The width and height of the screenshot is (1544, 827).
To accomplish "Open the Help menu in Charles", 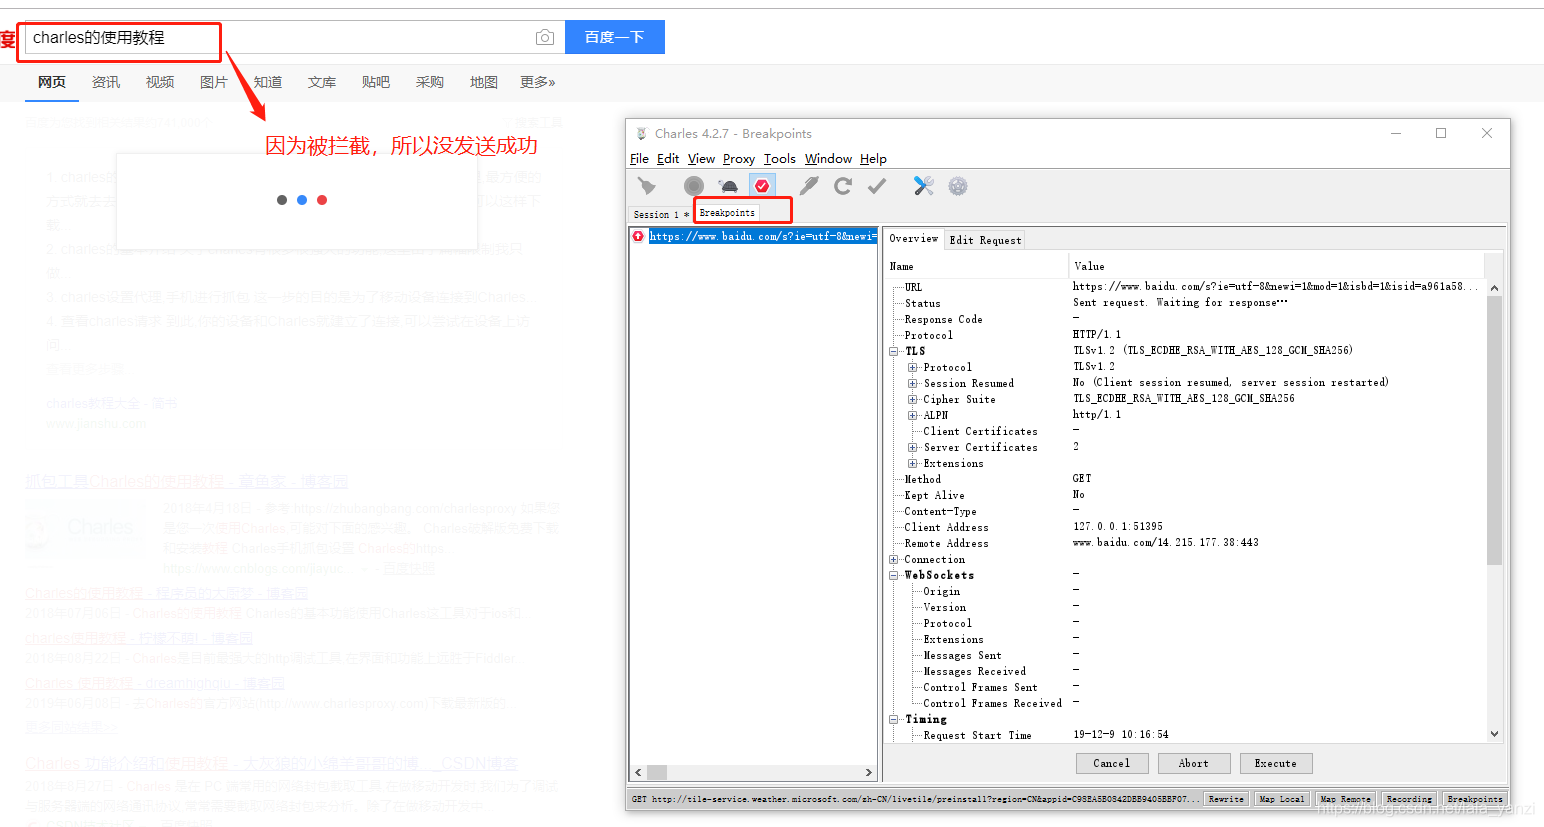I will [x=873, y=159].
